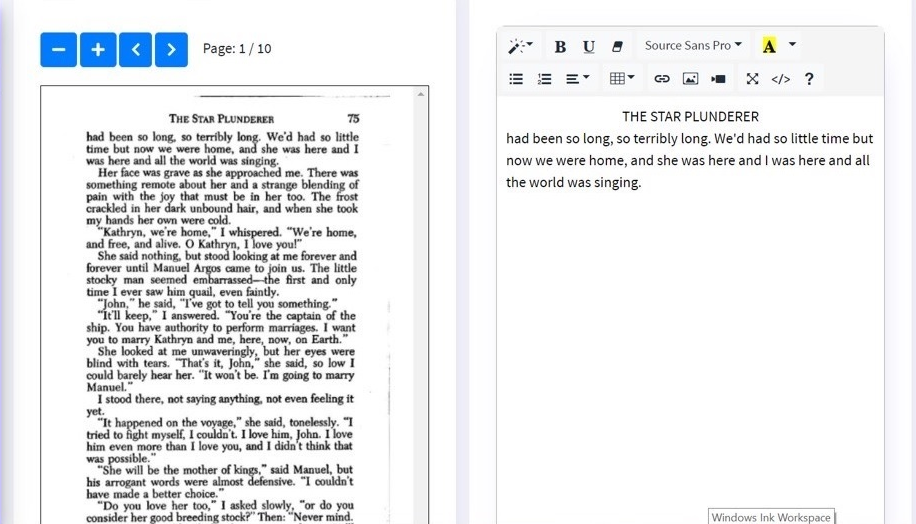
Task: Click after 'the world was singing.' in editor
Action: click(x=643, y=183)
